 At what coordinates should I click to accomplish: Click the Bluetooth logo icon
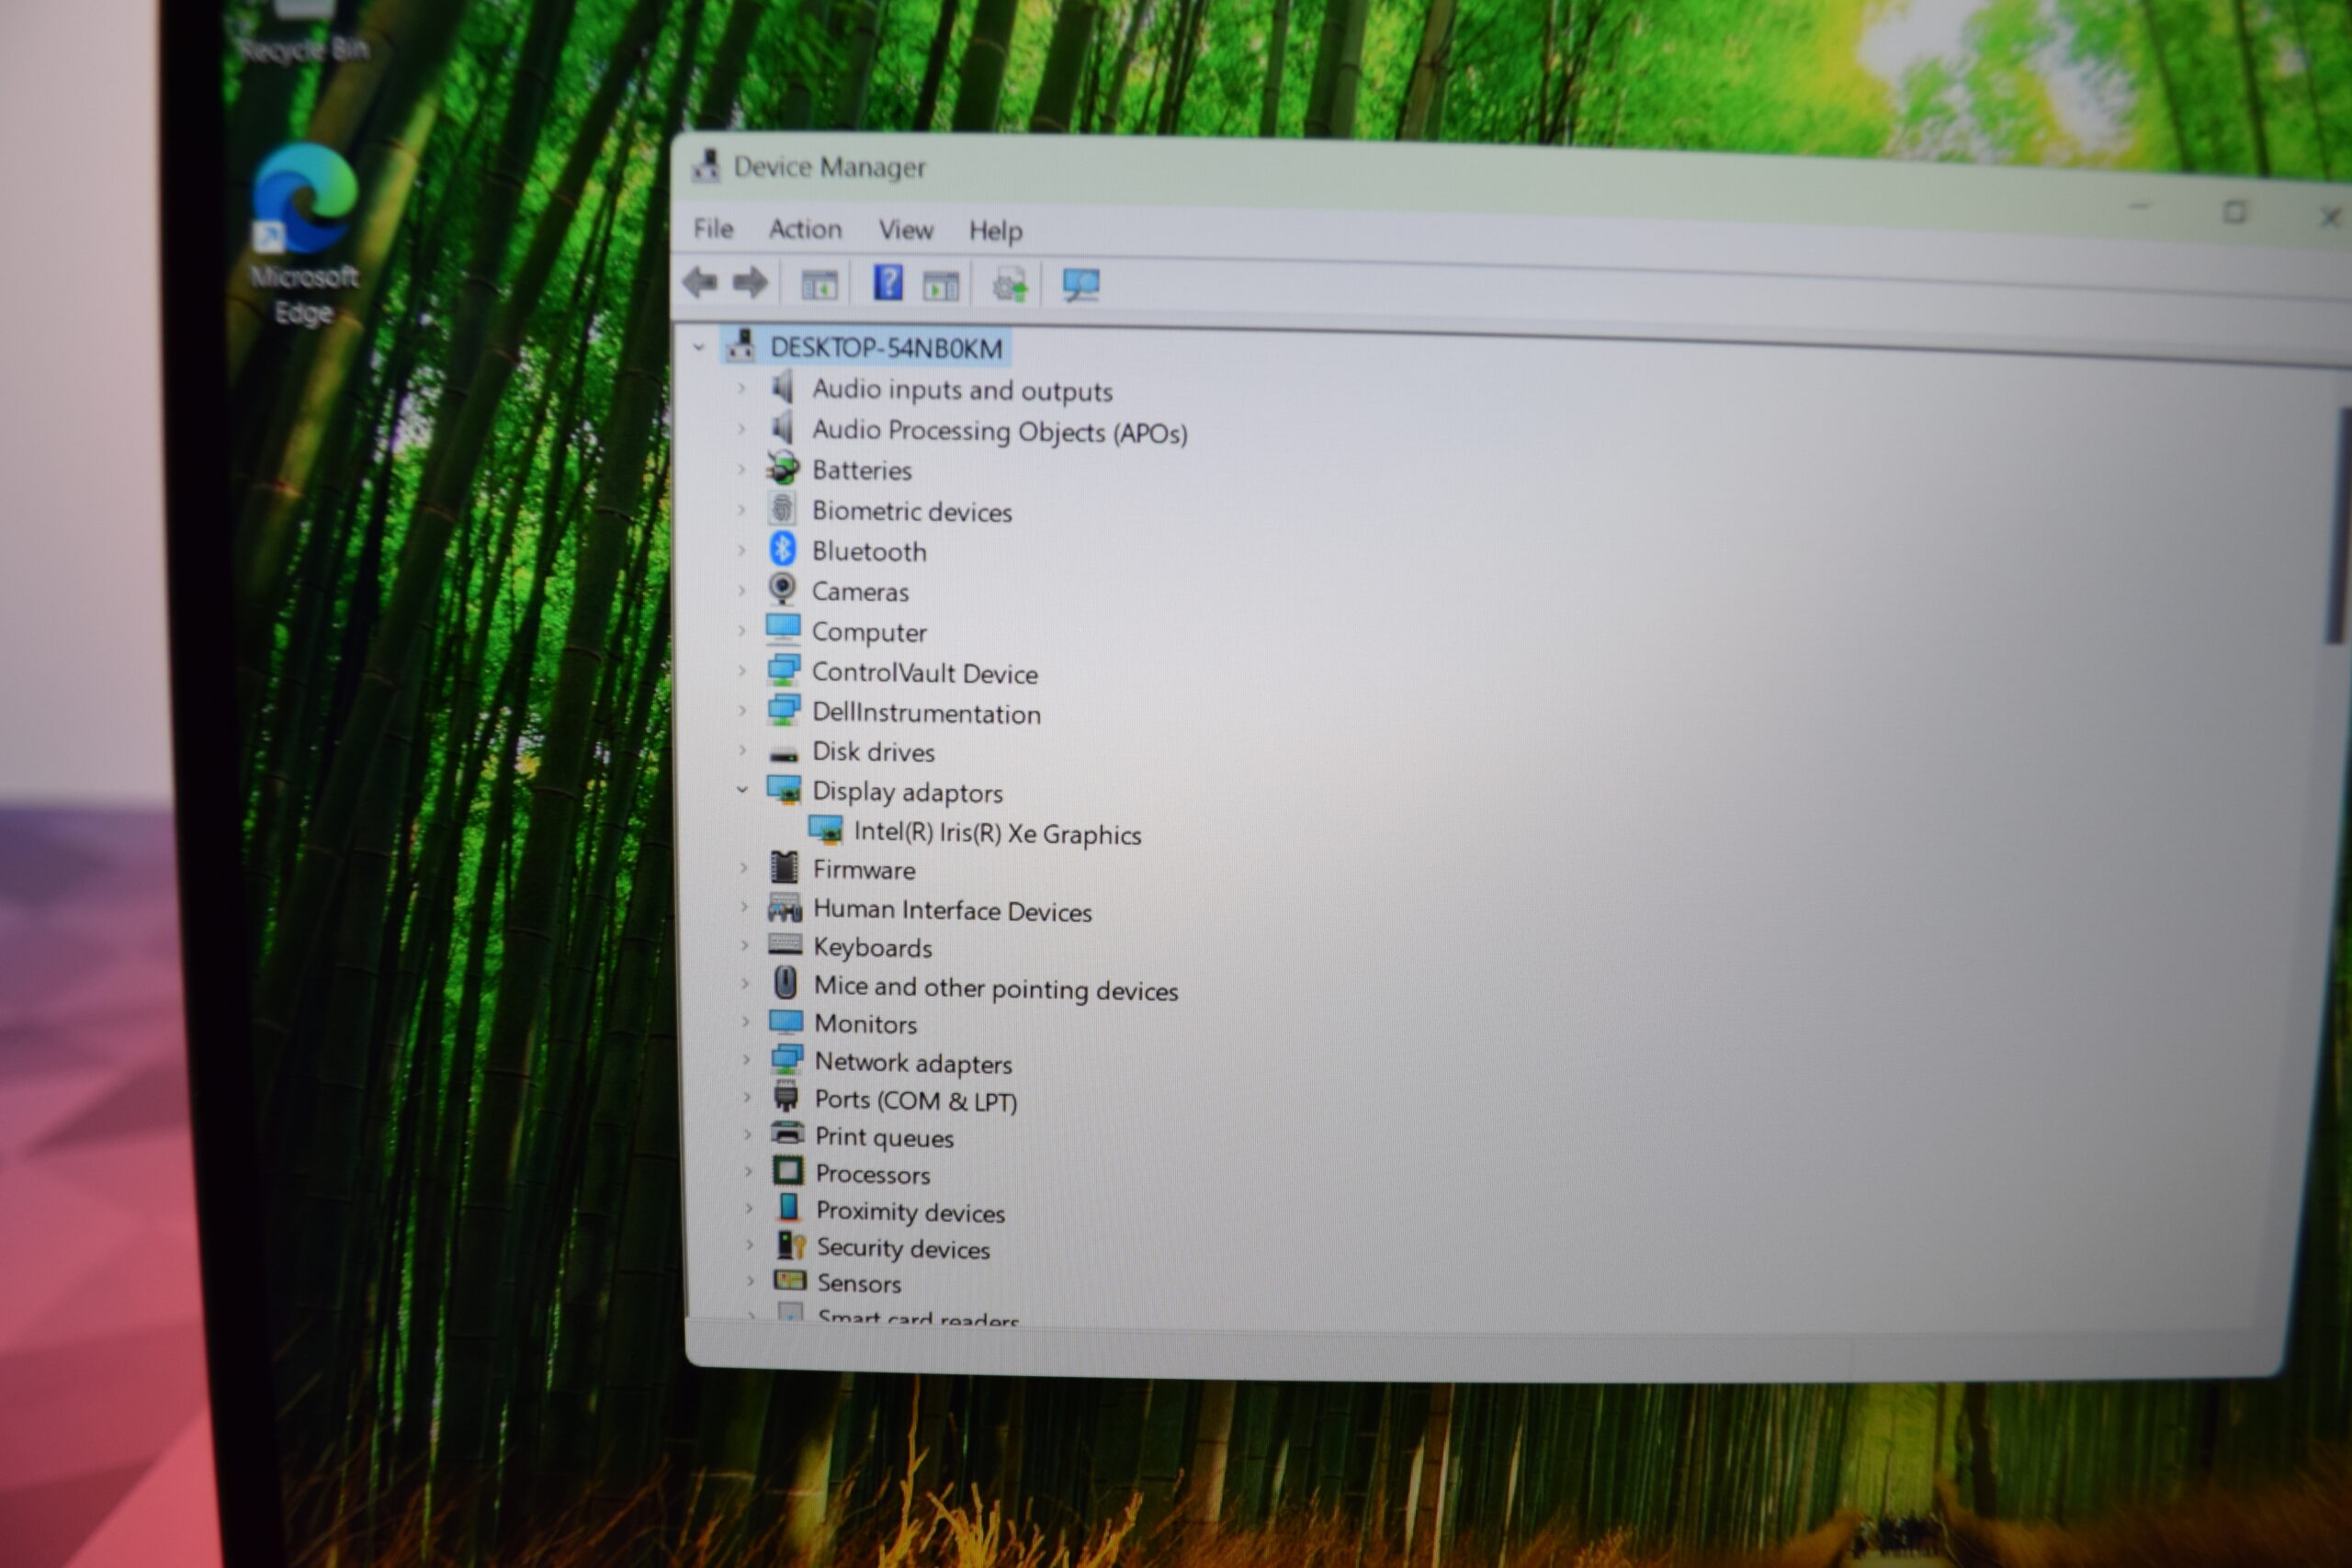click(782, 549)
